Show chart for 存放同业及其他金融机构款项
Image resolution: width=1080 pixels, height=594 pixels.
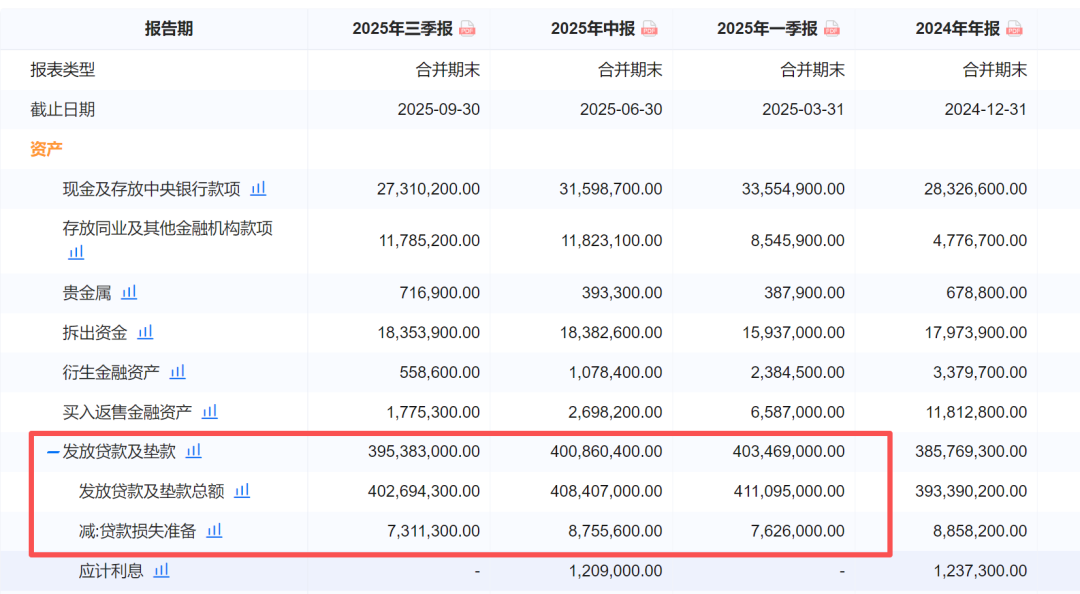pos(76,253)
